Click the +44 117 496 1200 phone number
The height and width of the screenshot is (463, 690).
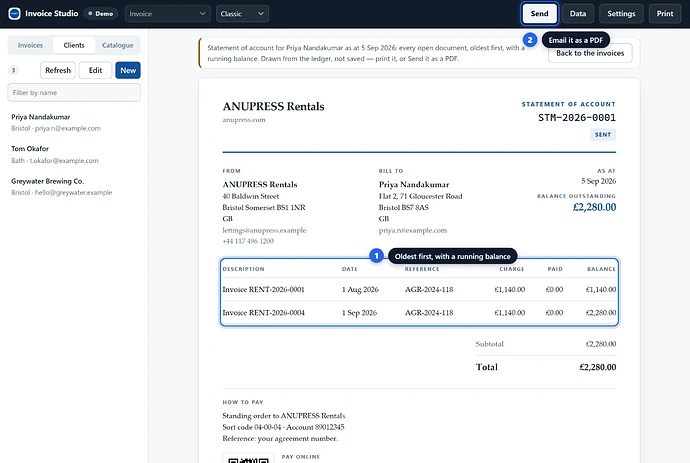[x=248, y=241]
